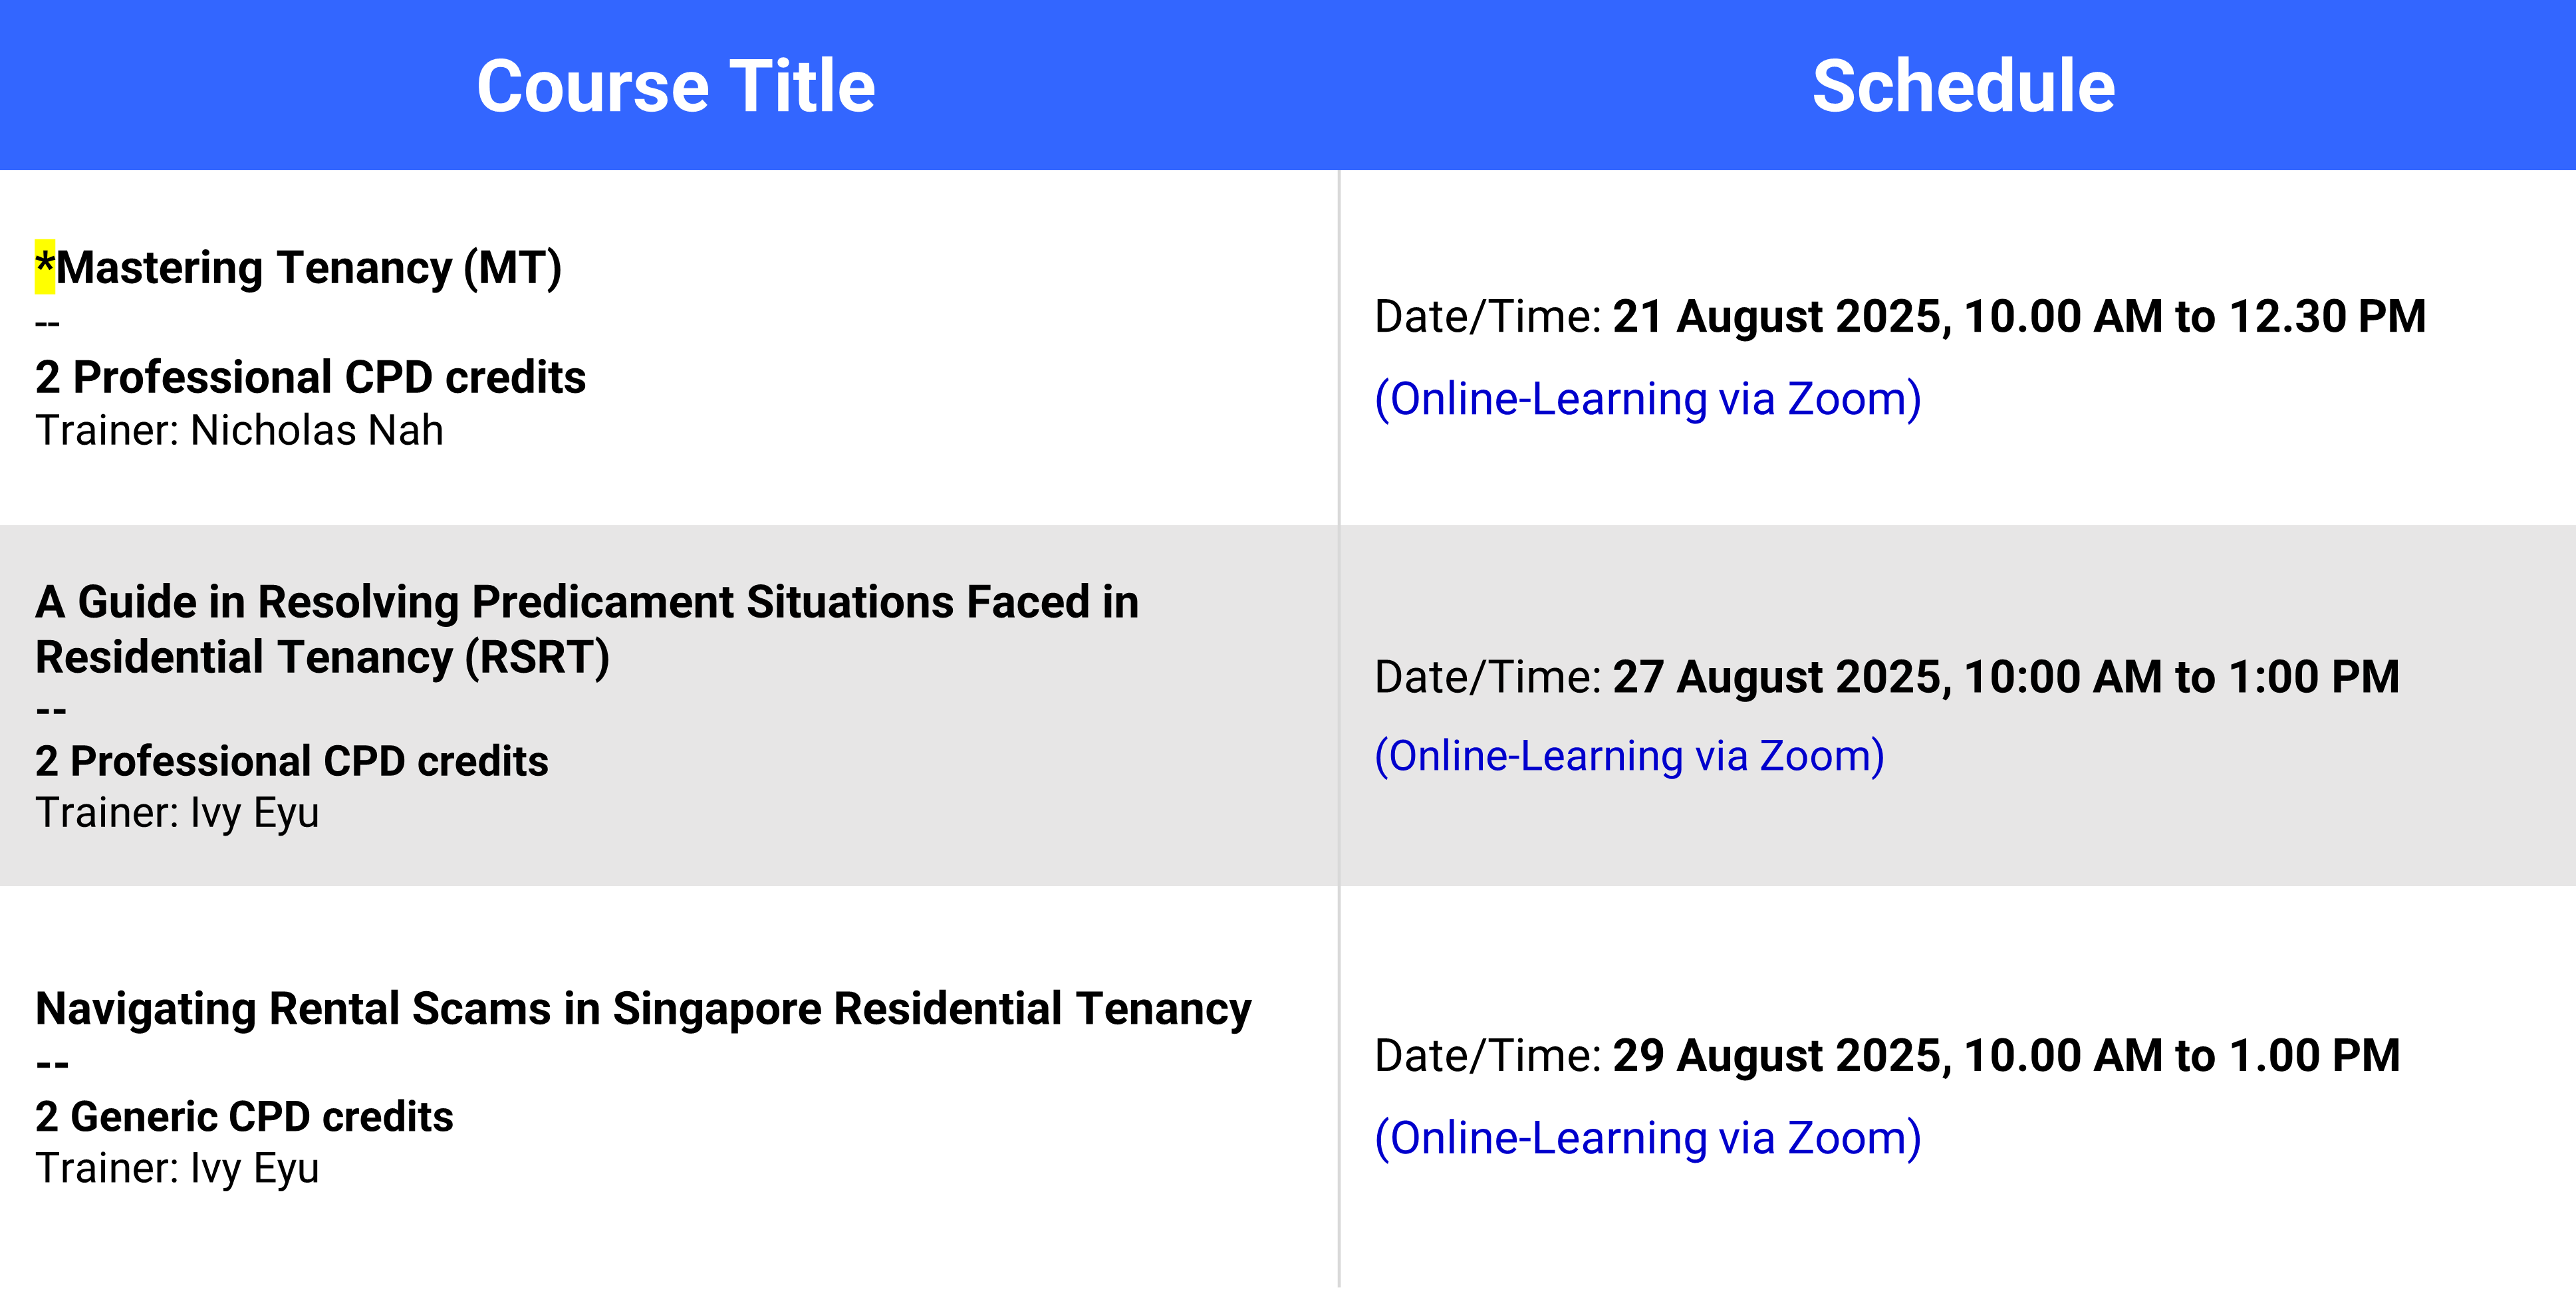Click the 27 August 2025 date and time
Screen dimensions: 2576x1289
2006,677
